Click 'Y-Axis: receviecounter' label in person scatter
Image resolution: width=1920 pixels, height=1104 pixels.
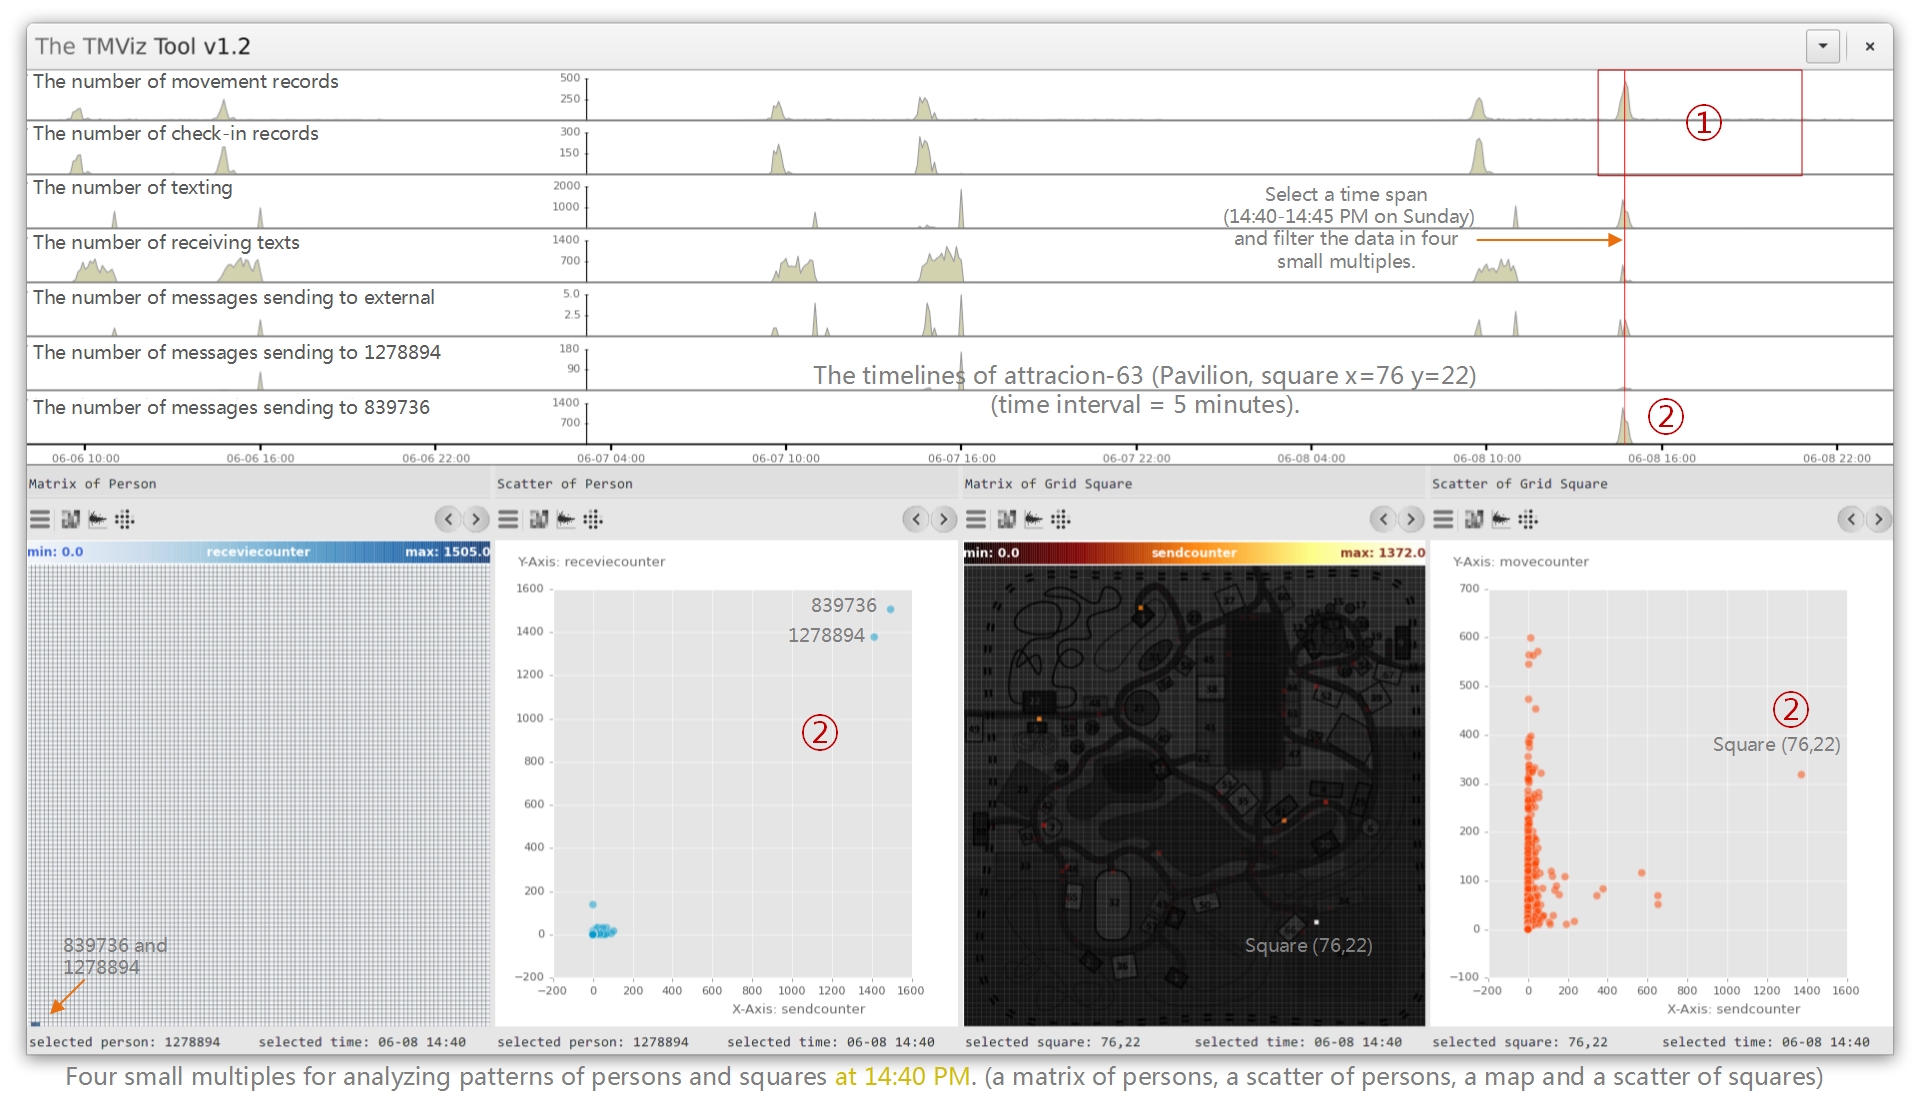[591, 562]
